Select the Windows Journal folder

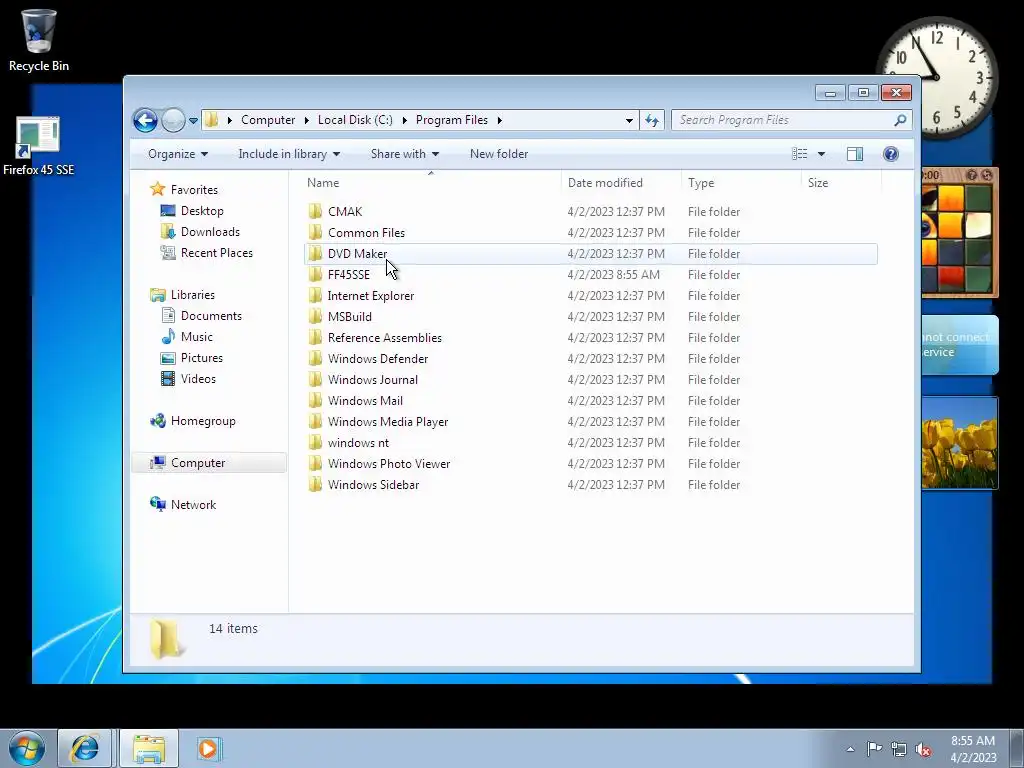pos(591,379)
